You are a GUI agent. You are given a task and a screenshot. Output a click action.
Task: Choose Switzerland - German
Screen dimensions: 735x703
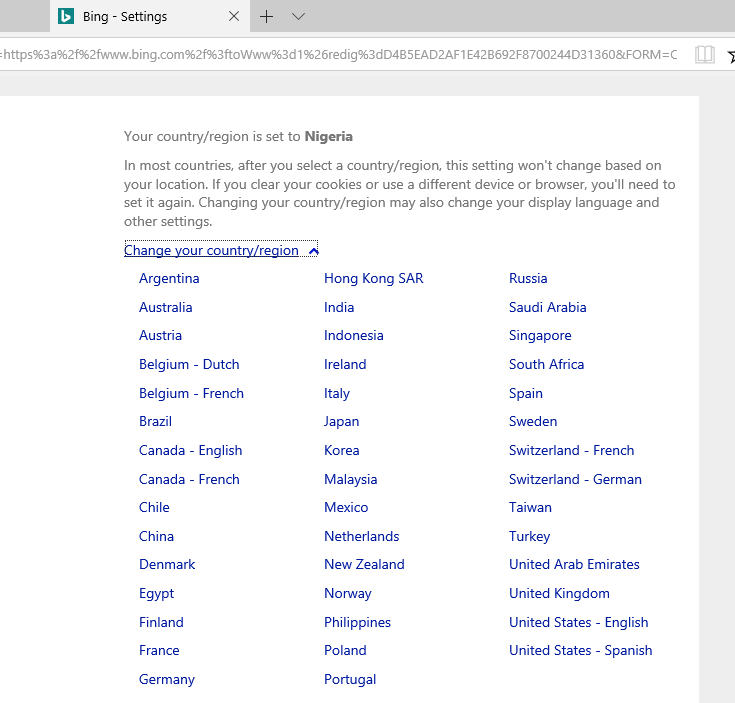click(575, 480)
